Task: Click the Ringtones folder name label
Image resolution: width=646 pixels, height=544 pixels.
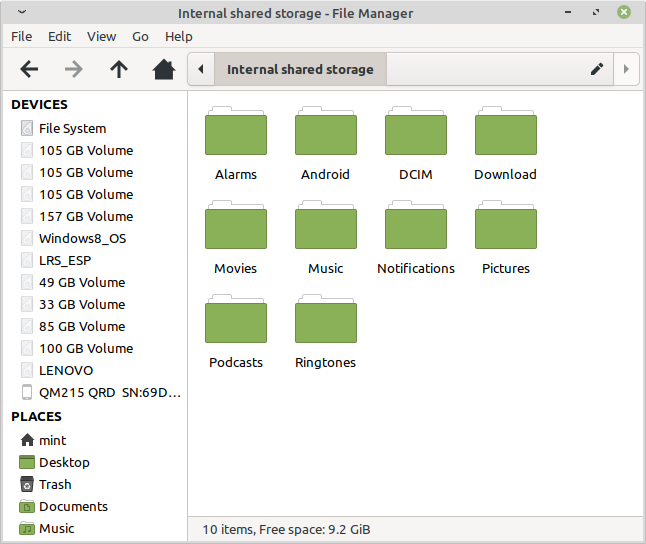Action: coord(325,363)
